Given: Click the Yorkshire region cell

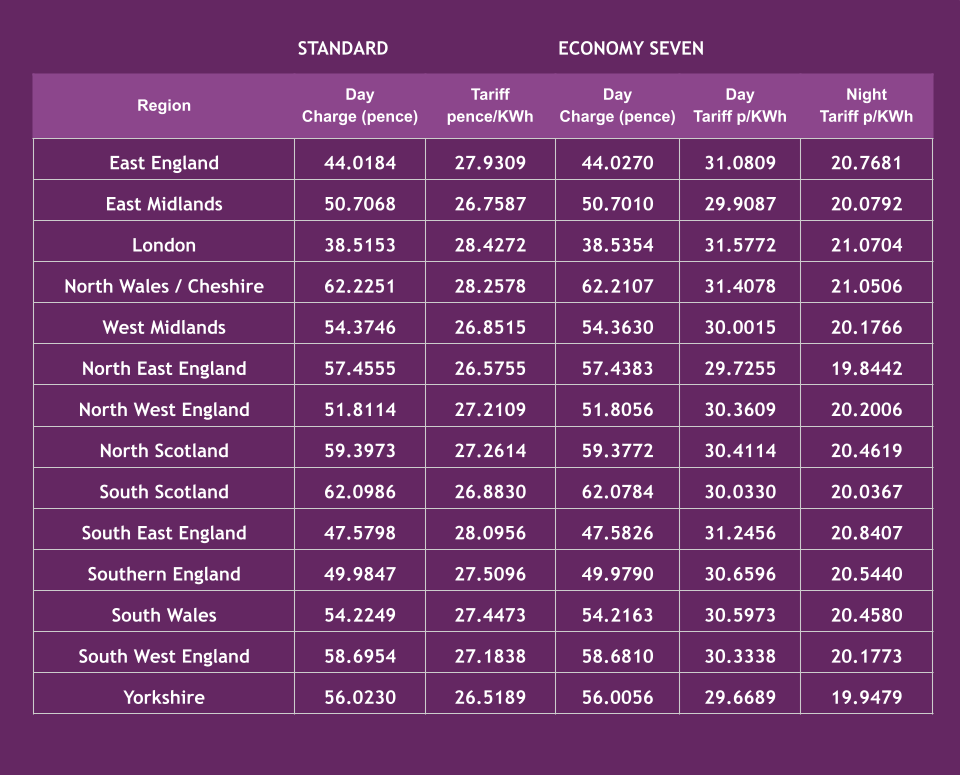Looking at the screenshot, I should 164,697.
